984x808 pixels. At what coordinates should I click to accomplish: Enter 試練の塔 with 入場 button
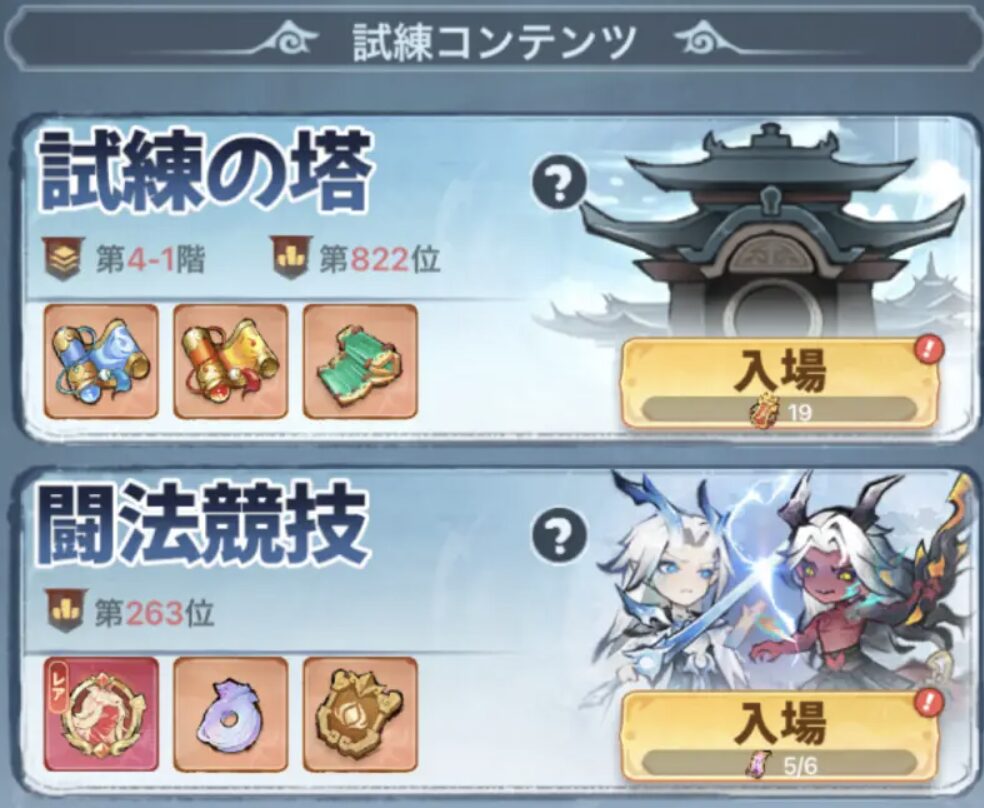pos(780,383)
